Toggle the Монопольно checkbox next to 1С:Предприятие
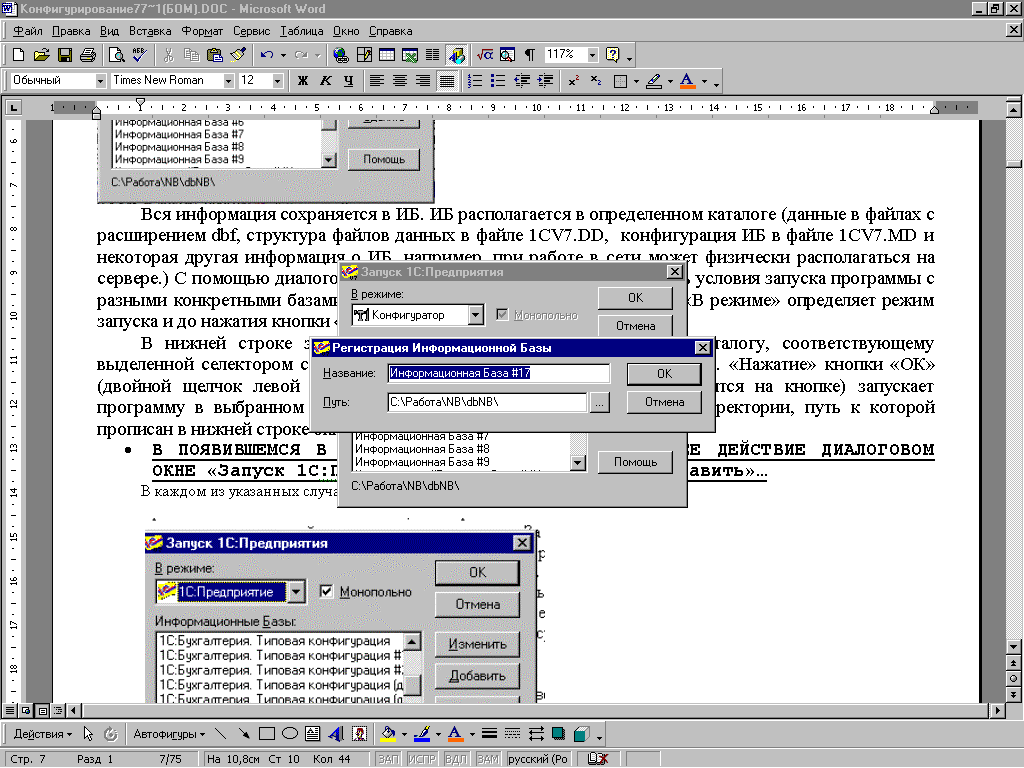This screenshot has width=1024, height=768. coord(327,592)
